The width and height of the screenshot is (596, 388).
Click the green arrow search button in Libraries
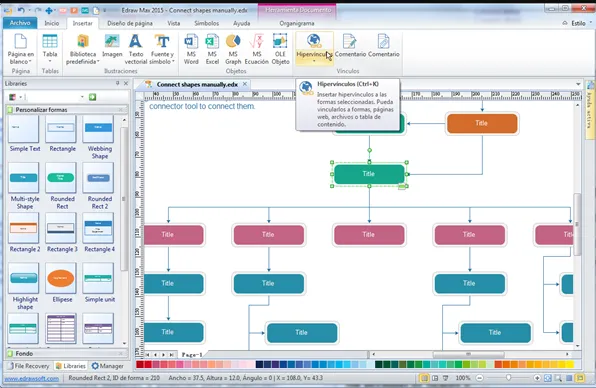click(92, 97)
